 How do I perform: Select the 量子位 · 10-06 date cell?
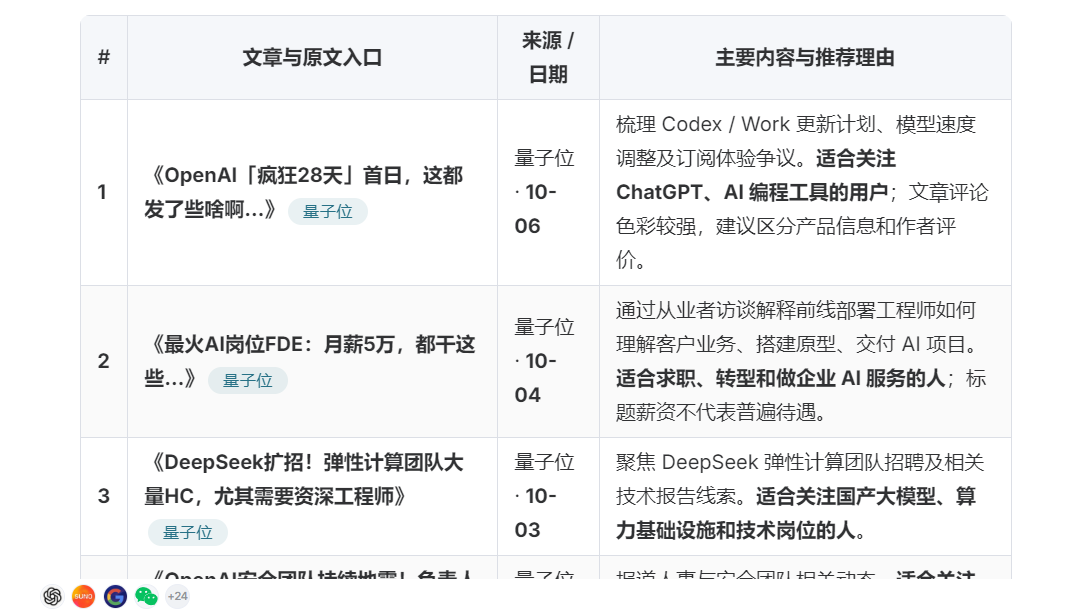point(548,192)
